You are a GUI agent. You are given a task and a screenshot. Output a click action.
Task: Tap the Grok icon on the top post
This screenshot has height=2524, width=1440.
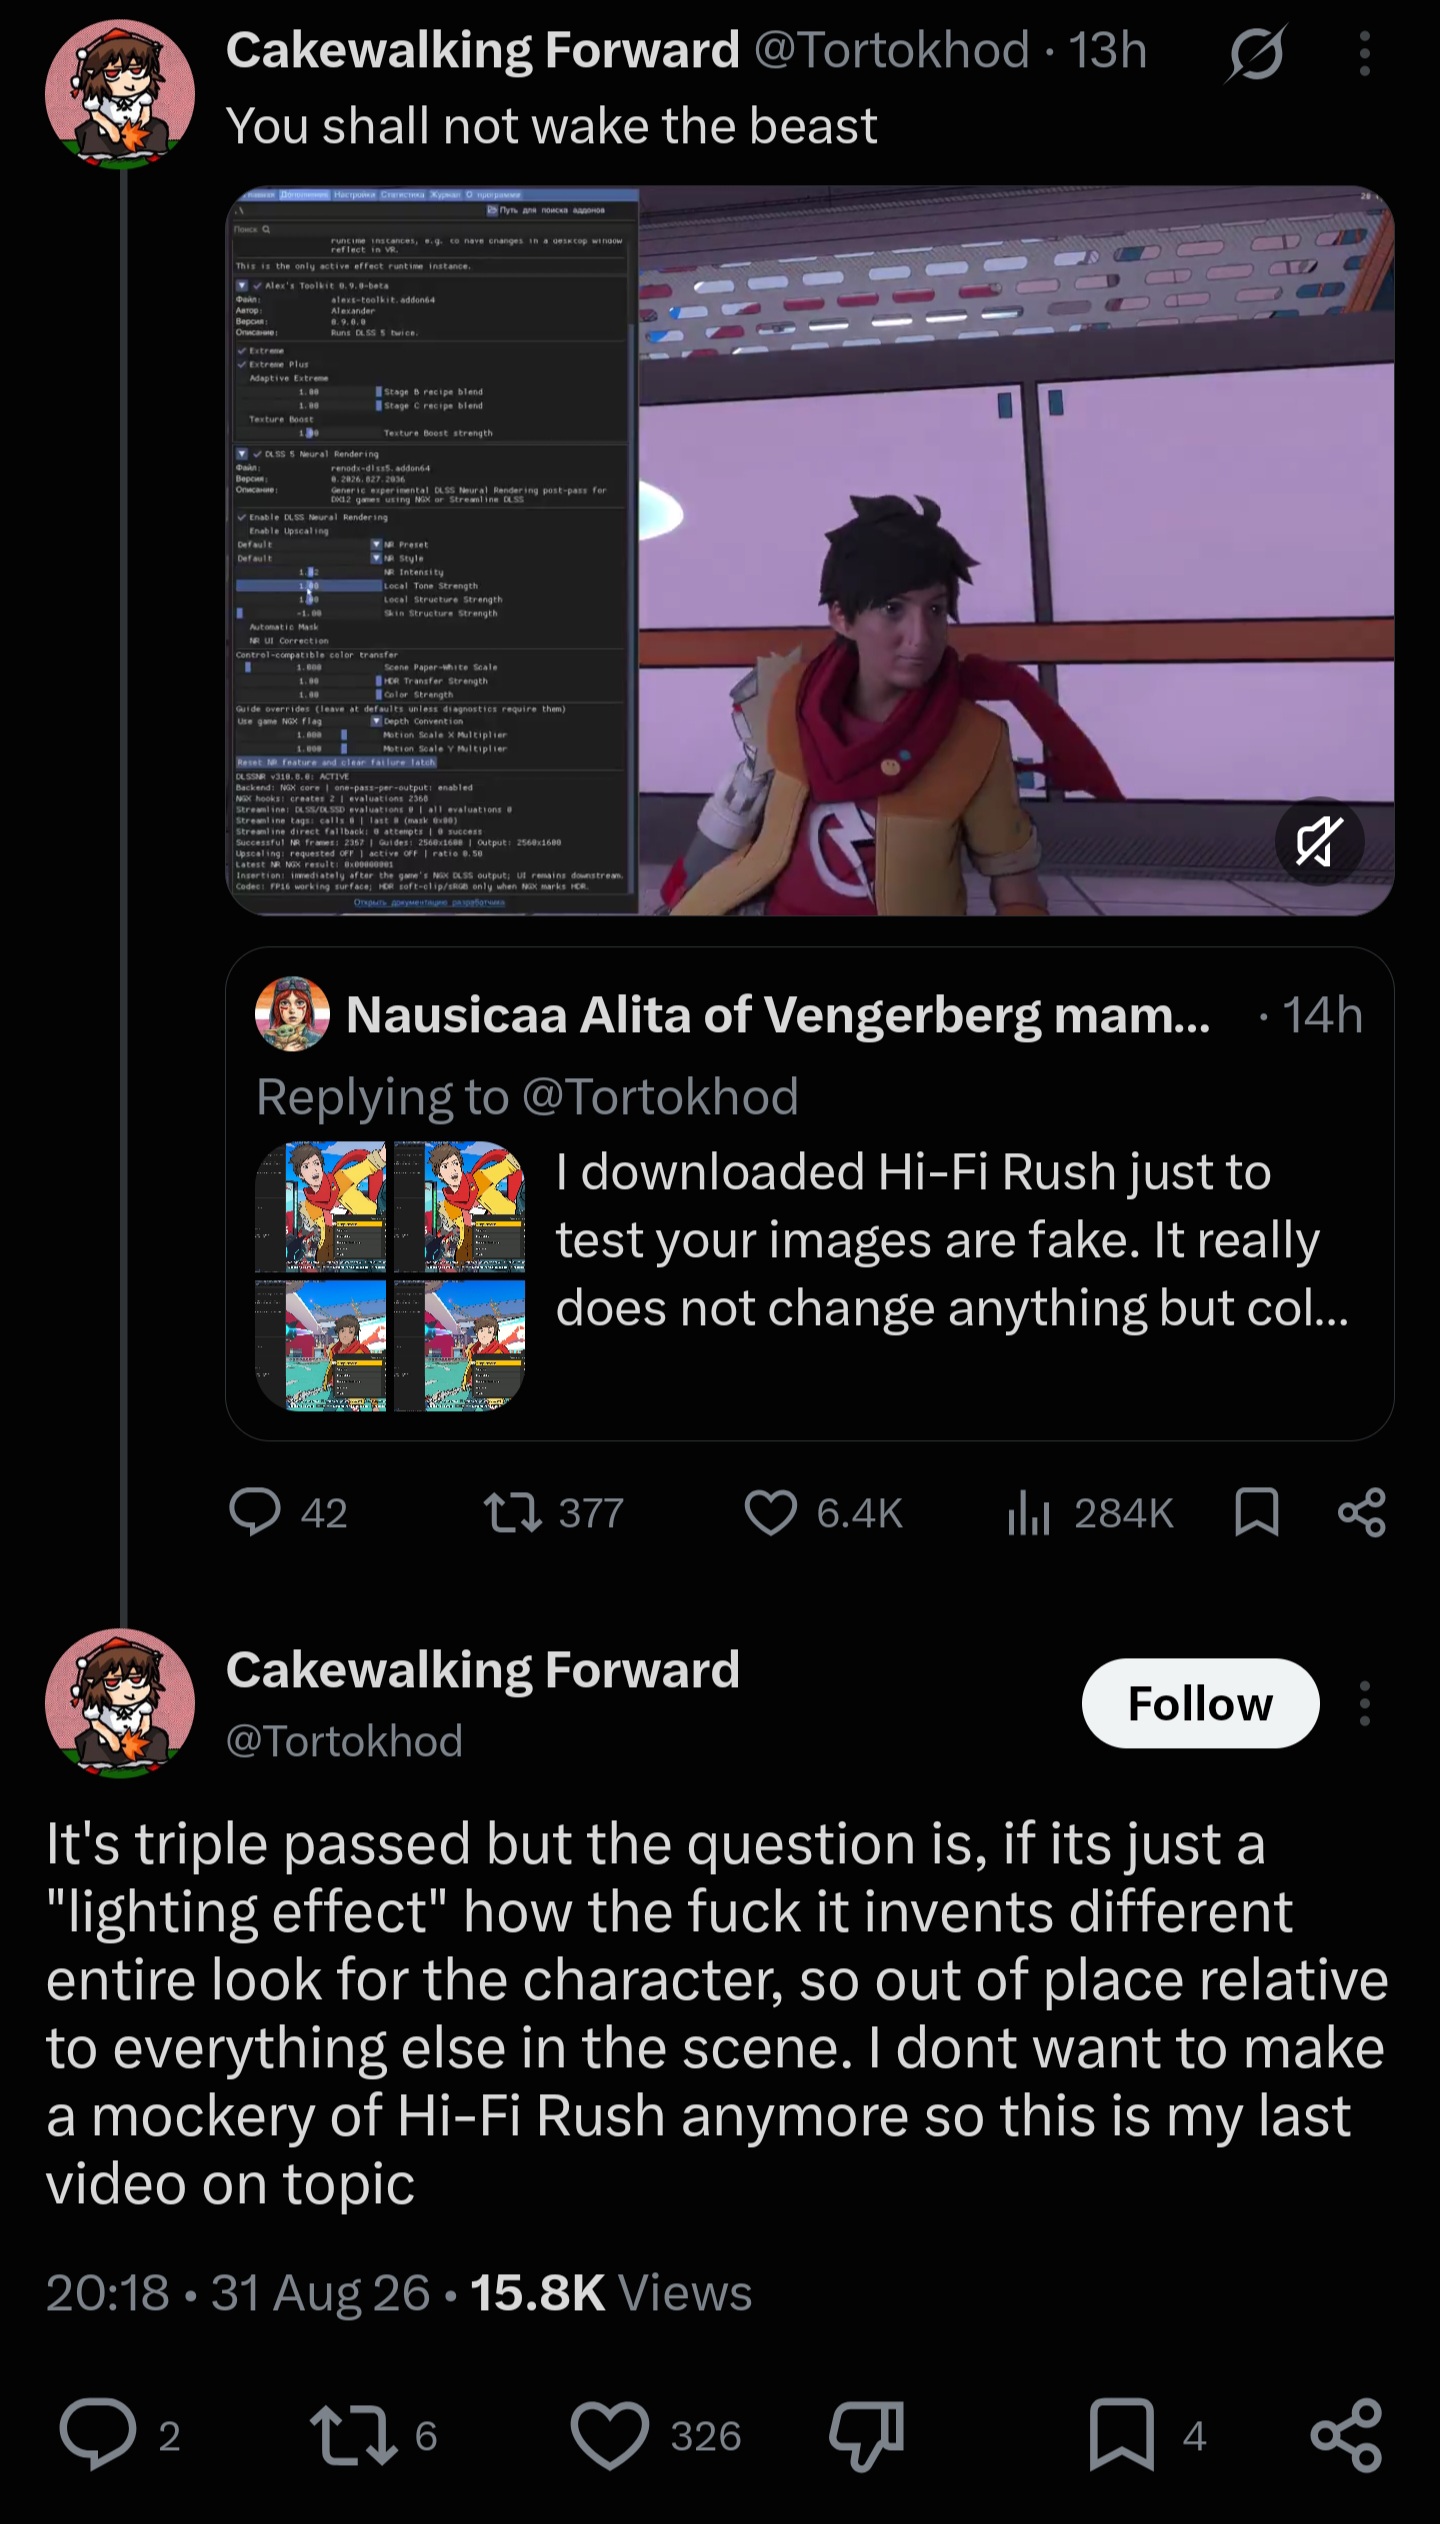tap(1256, 53)
